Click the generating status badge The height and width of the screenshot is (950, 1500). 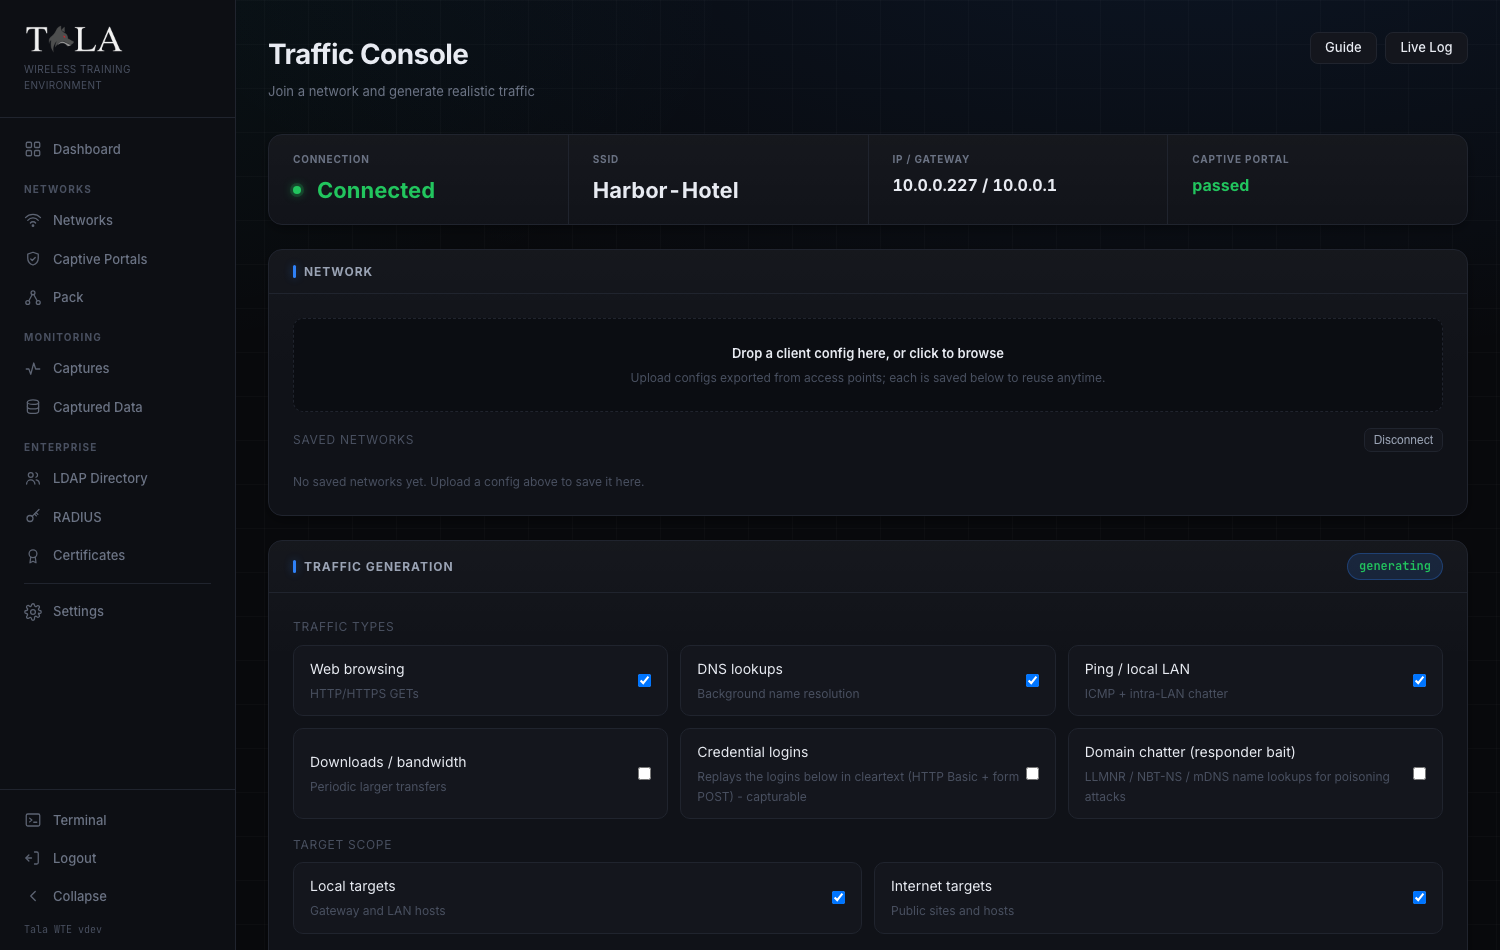[x=1394, y=566]
